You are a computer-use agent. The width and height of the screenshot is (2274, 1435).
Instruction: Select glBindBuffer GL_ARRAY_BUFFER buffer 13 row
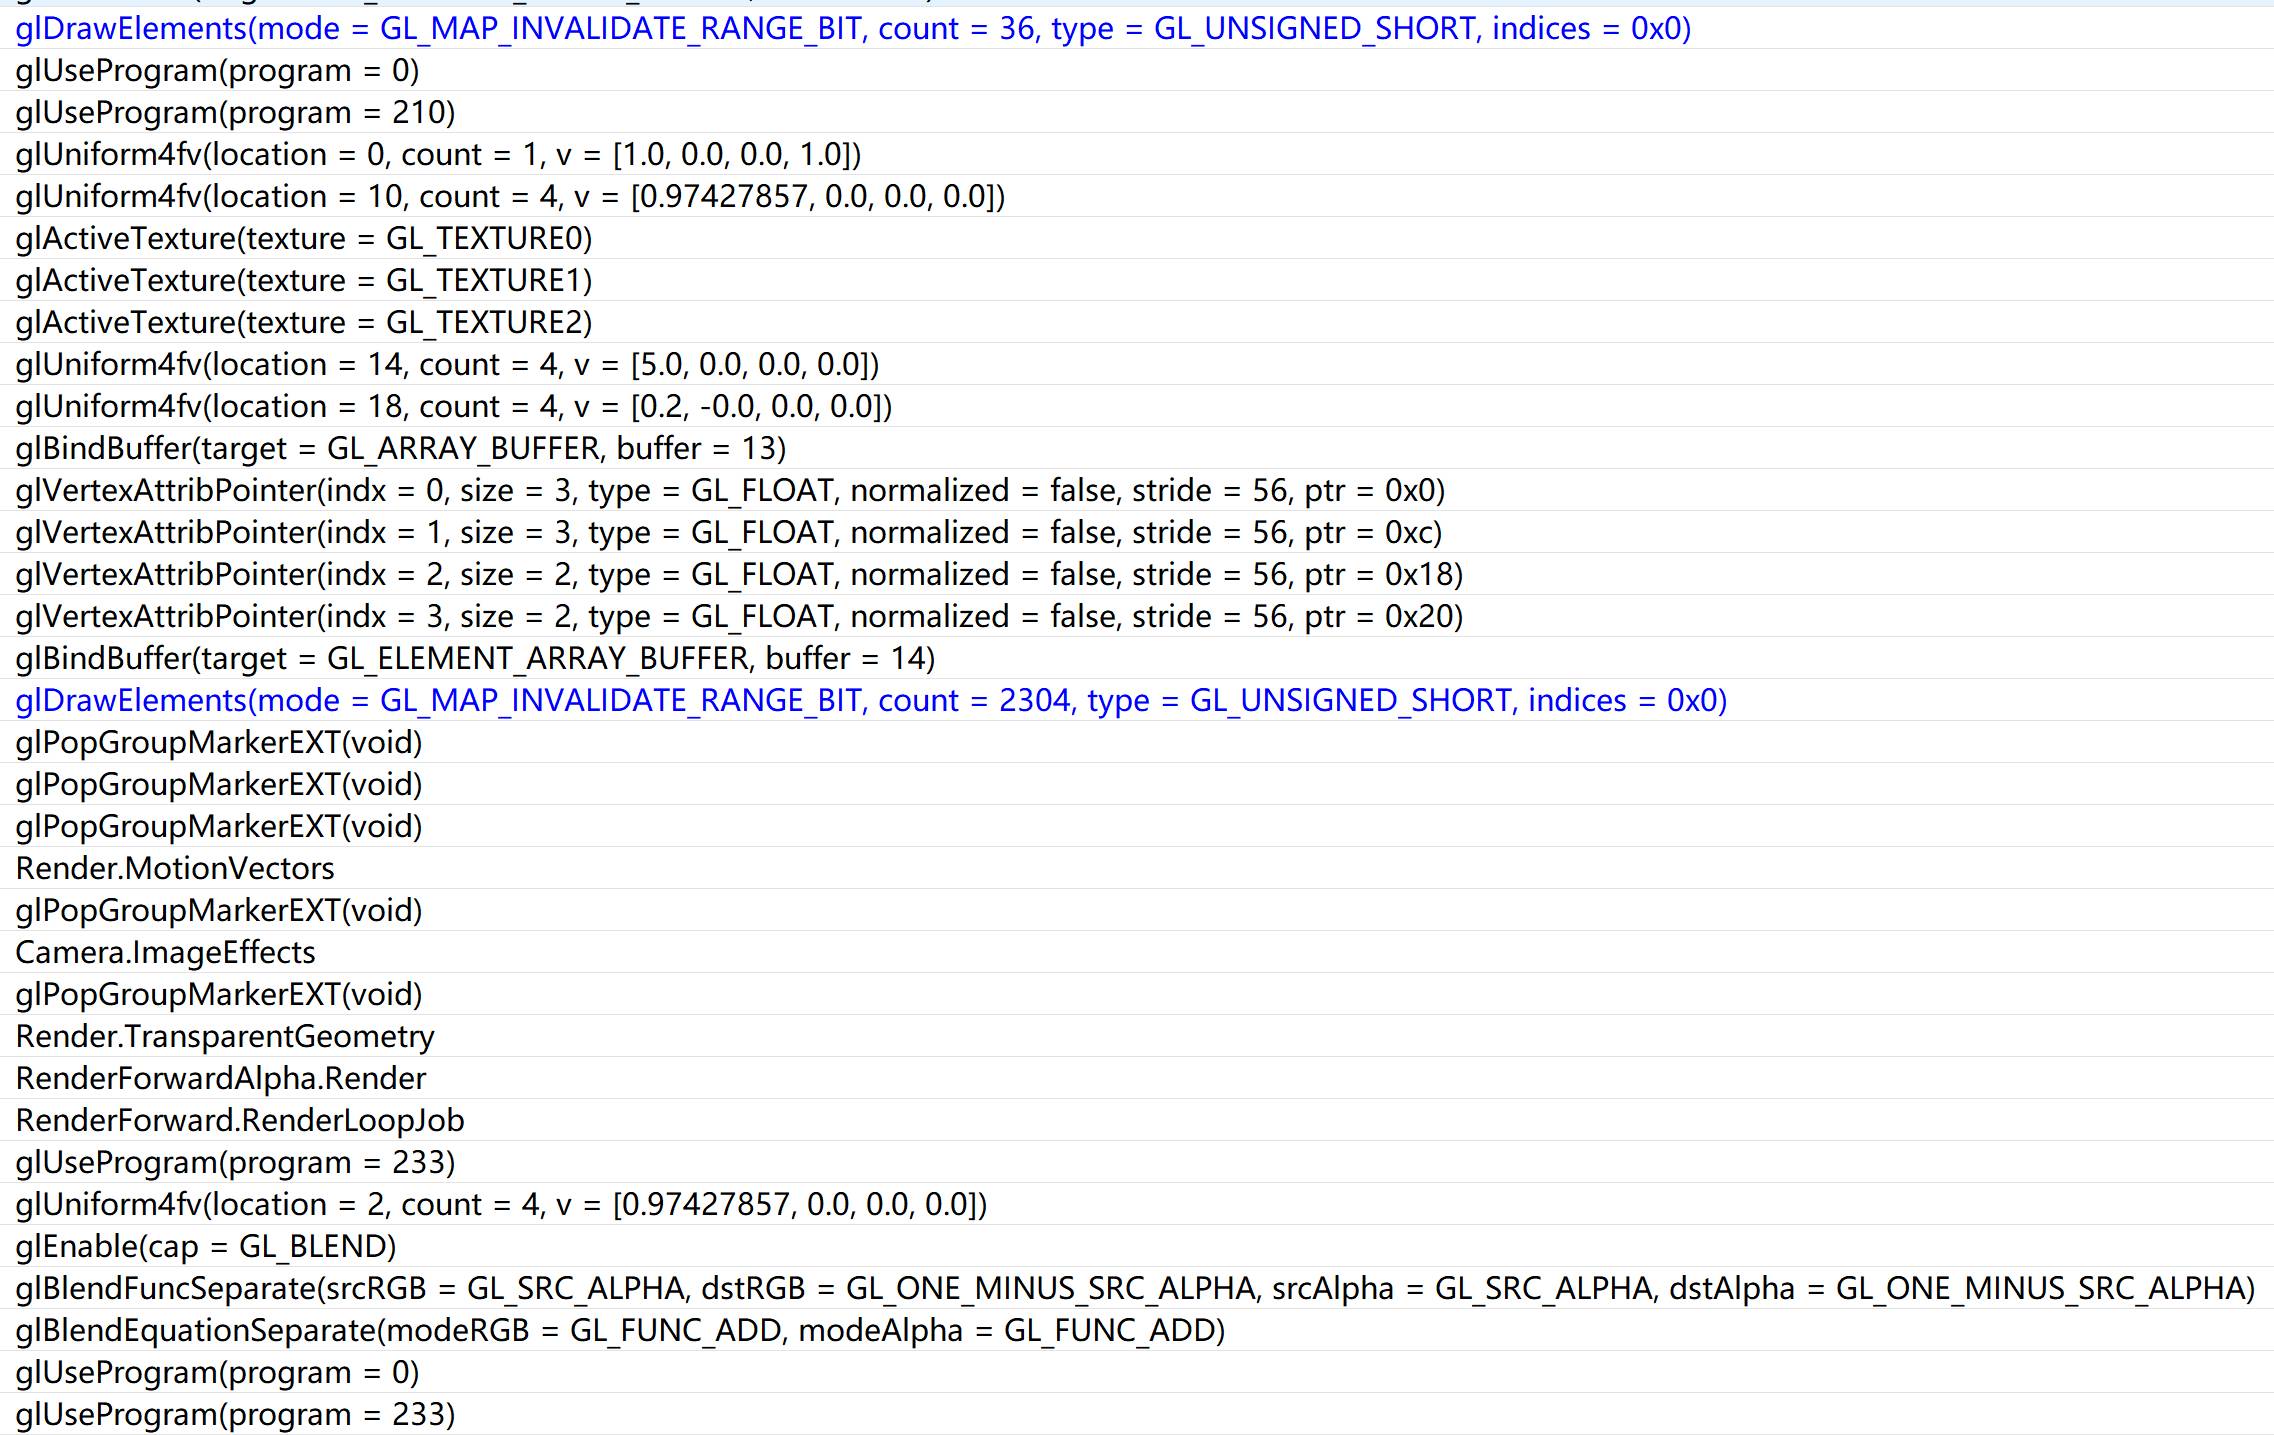click(401, 449)
